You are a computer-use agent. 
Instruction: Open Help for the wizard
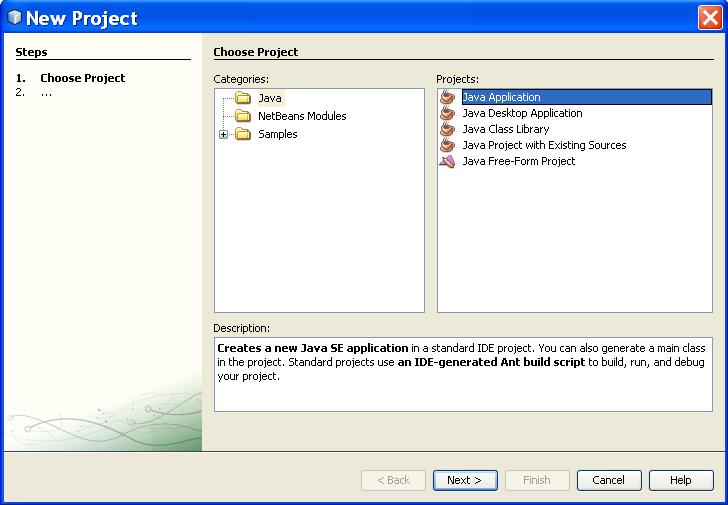pyautogui.click(x=680, y=480)
